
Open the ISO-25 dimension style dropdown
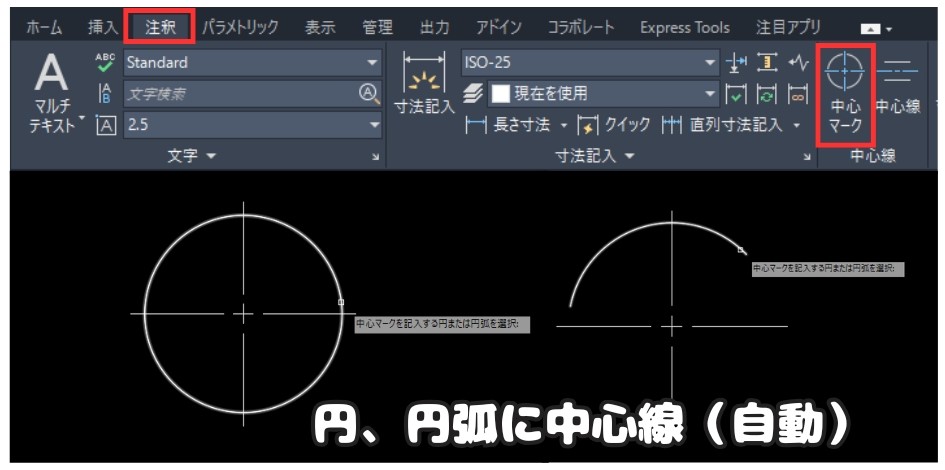pyautogui.click(x=590, y=63)
